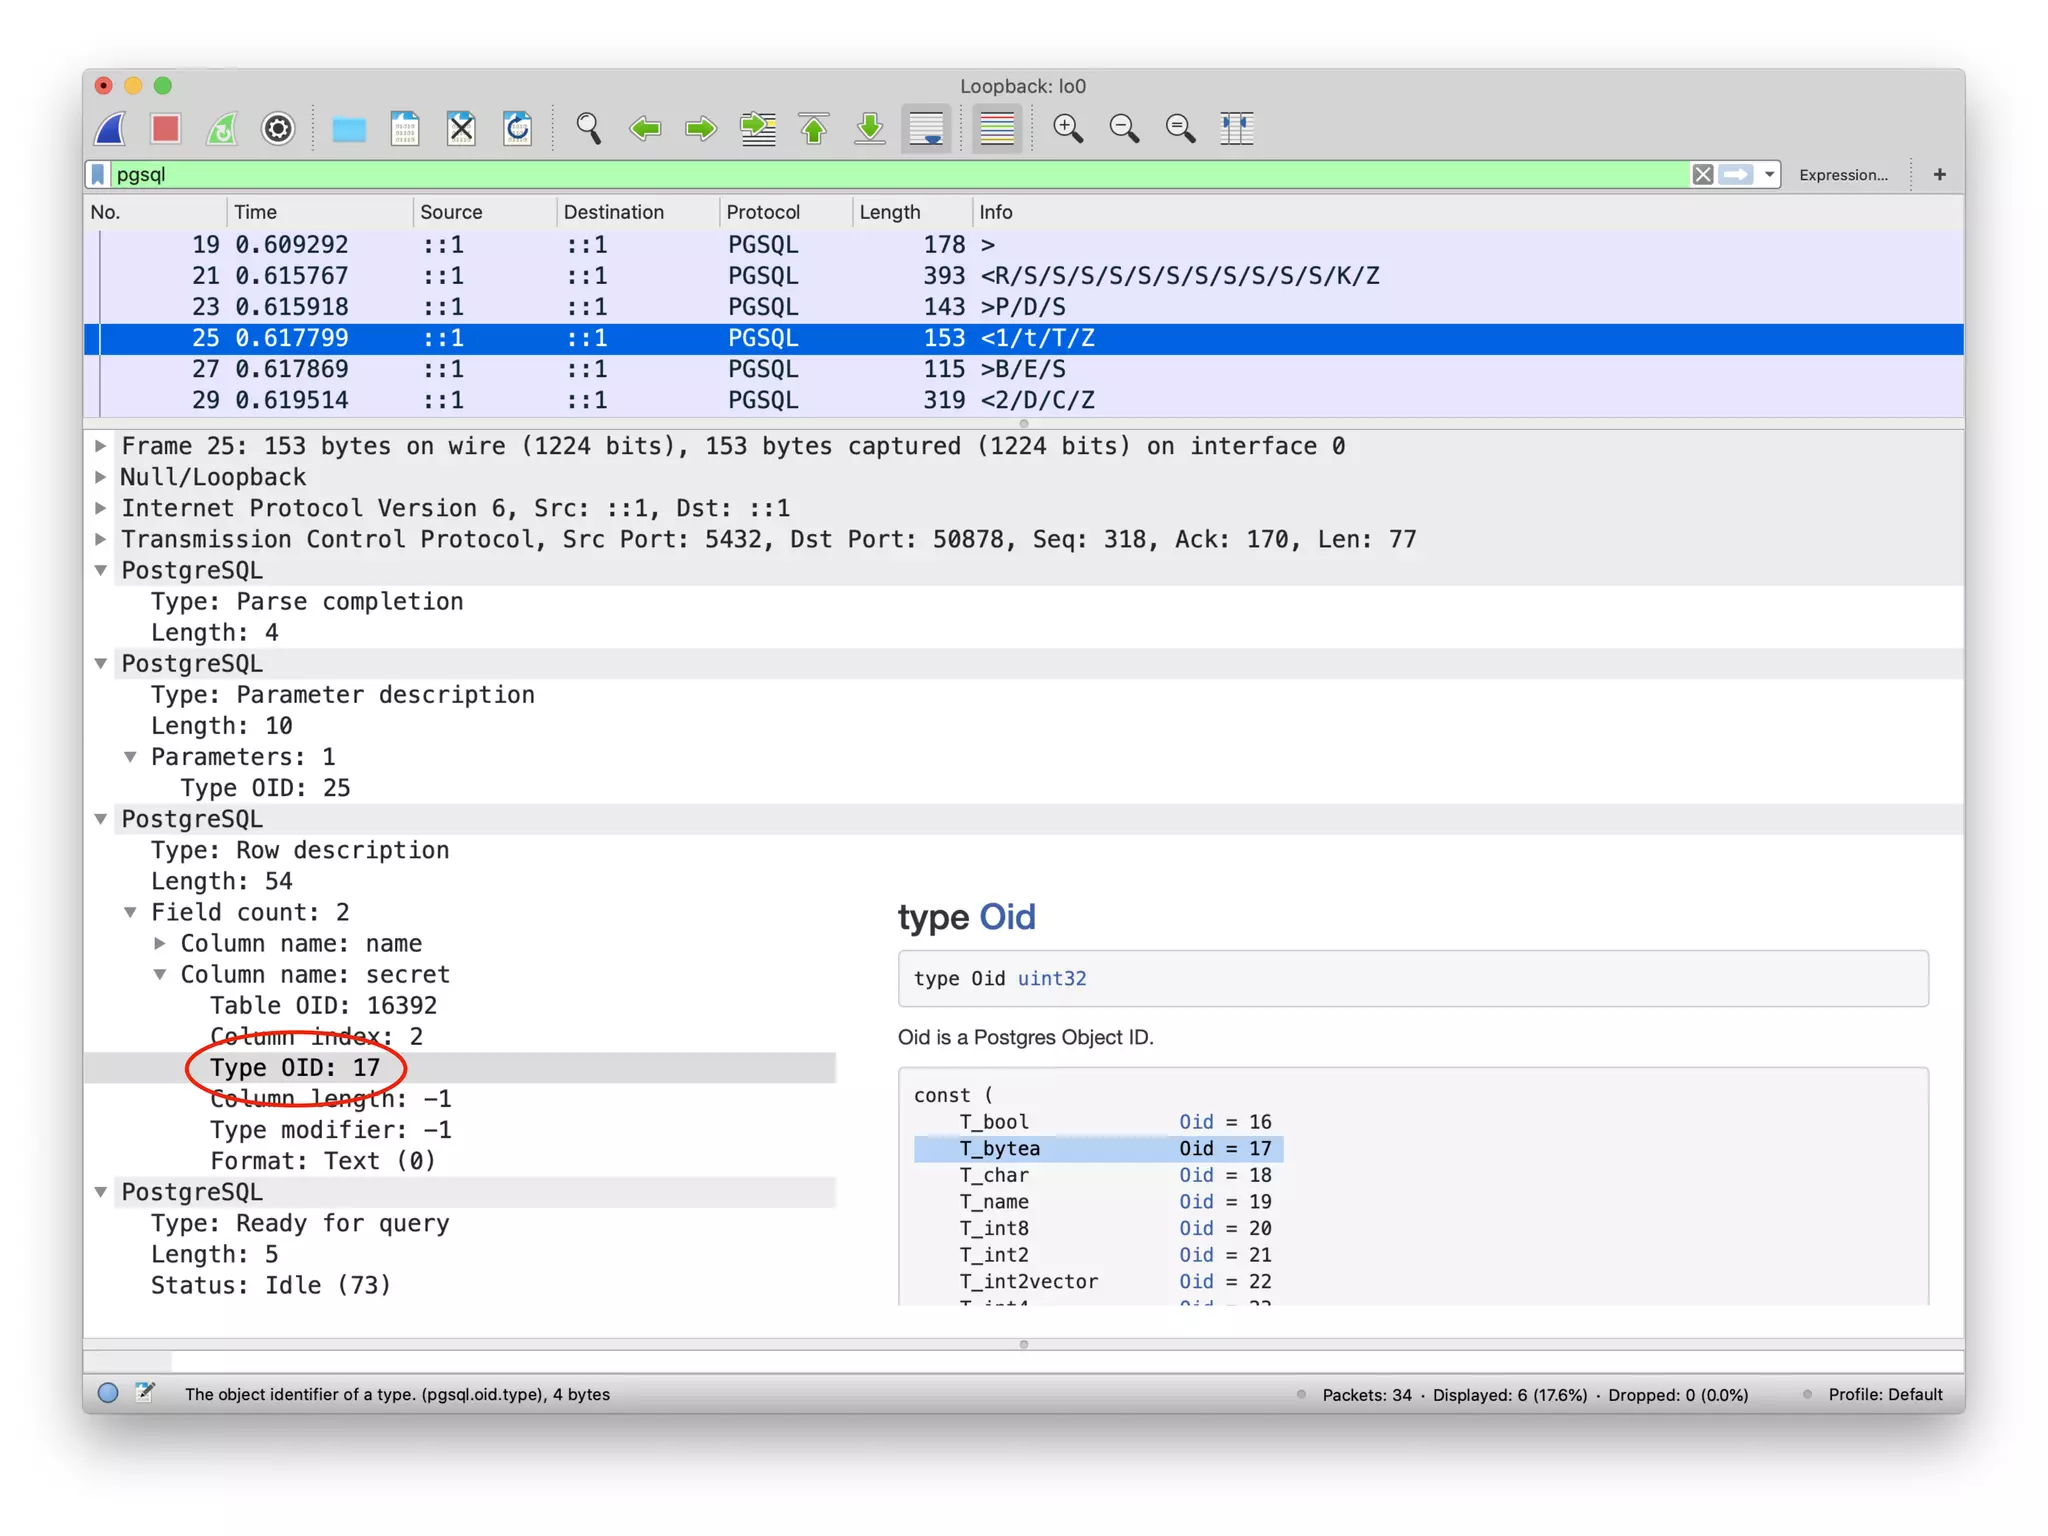Toggle auto-scroll during live capture
This screenshot has width=2048, height=1536.
click(x=926, y=128)
